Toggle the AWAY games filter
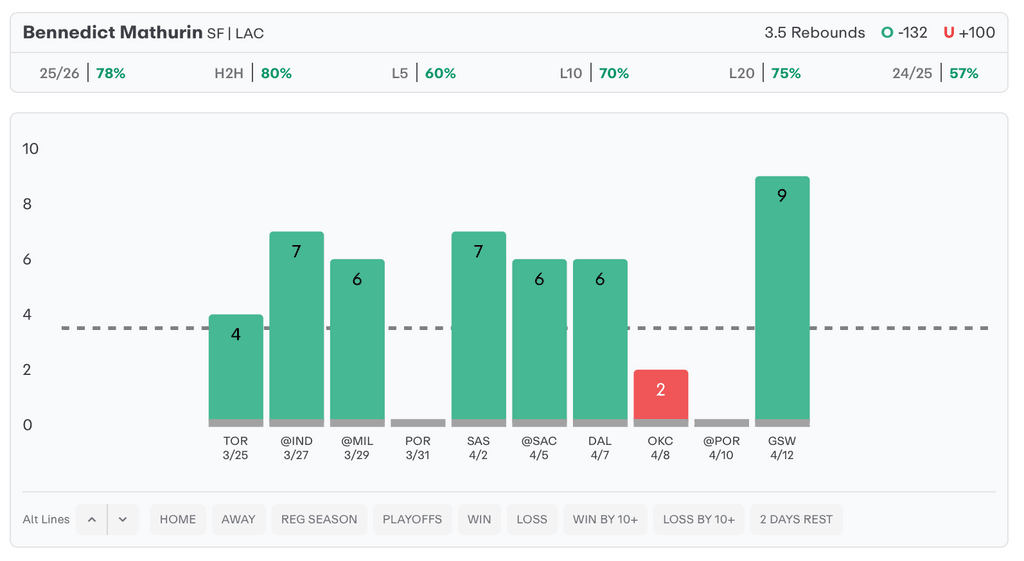Viewport: 1024px width, 561px height. [238, 519]
